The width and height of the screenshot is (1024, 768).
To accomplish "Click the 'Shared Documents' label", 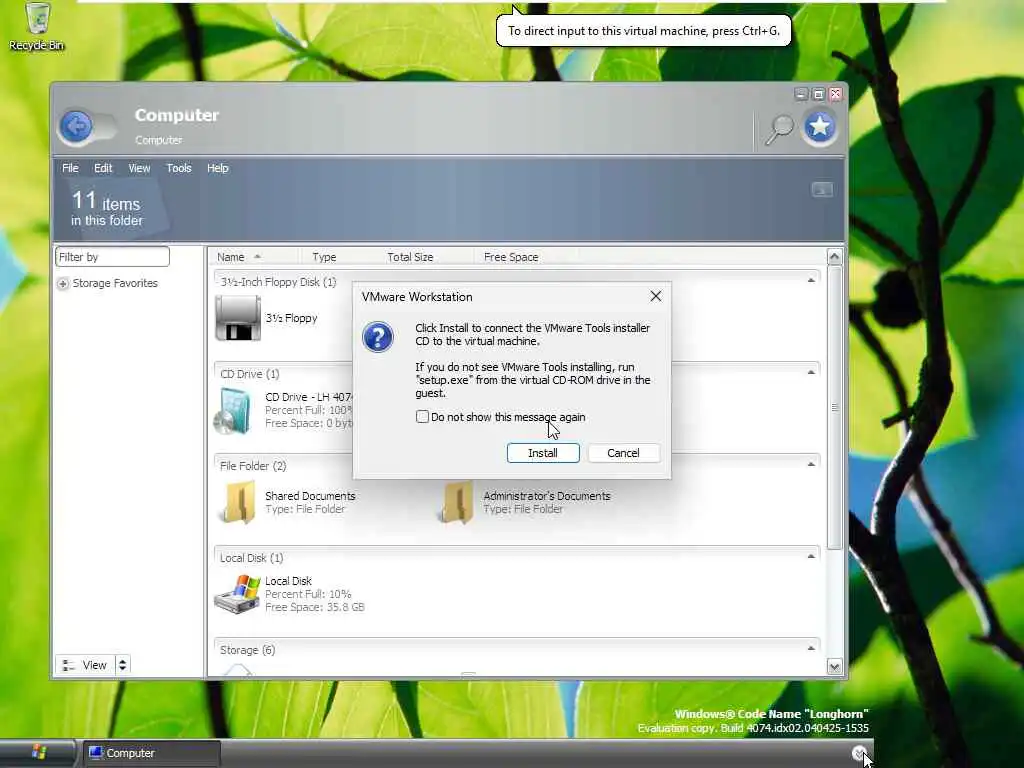I will tap(310, 496).
